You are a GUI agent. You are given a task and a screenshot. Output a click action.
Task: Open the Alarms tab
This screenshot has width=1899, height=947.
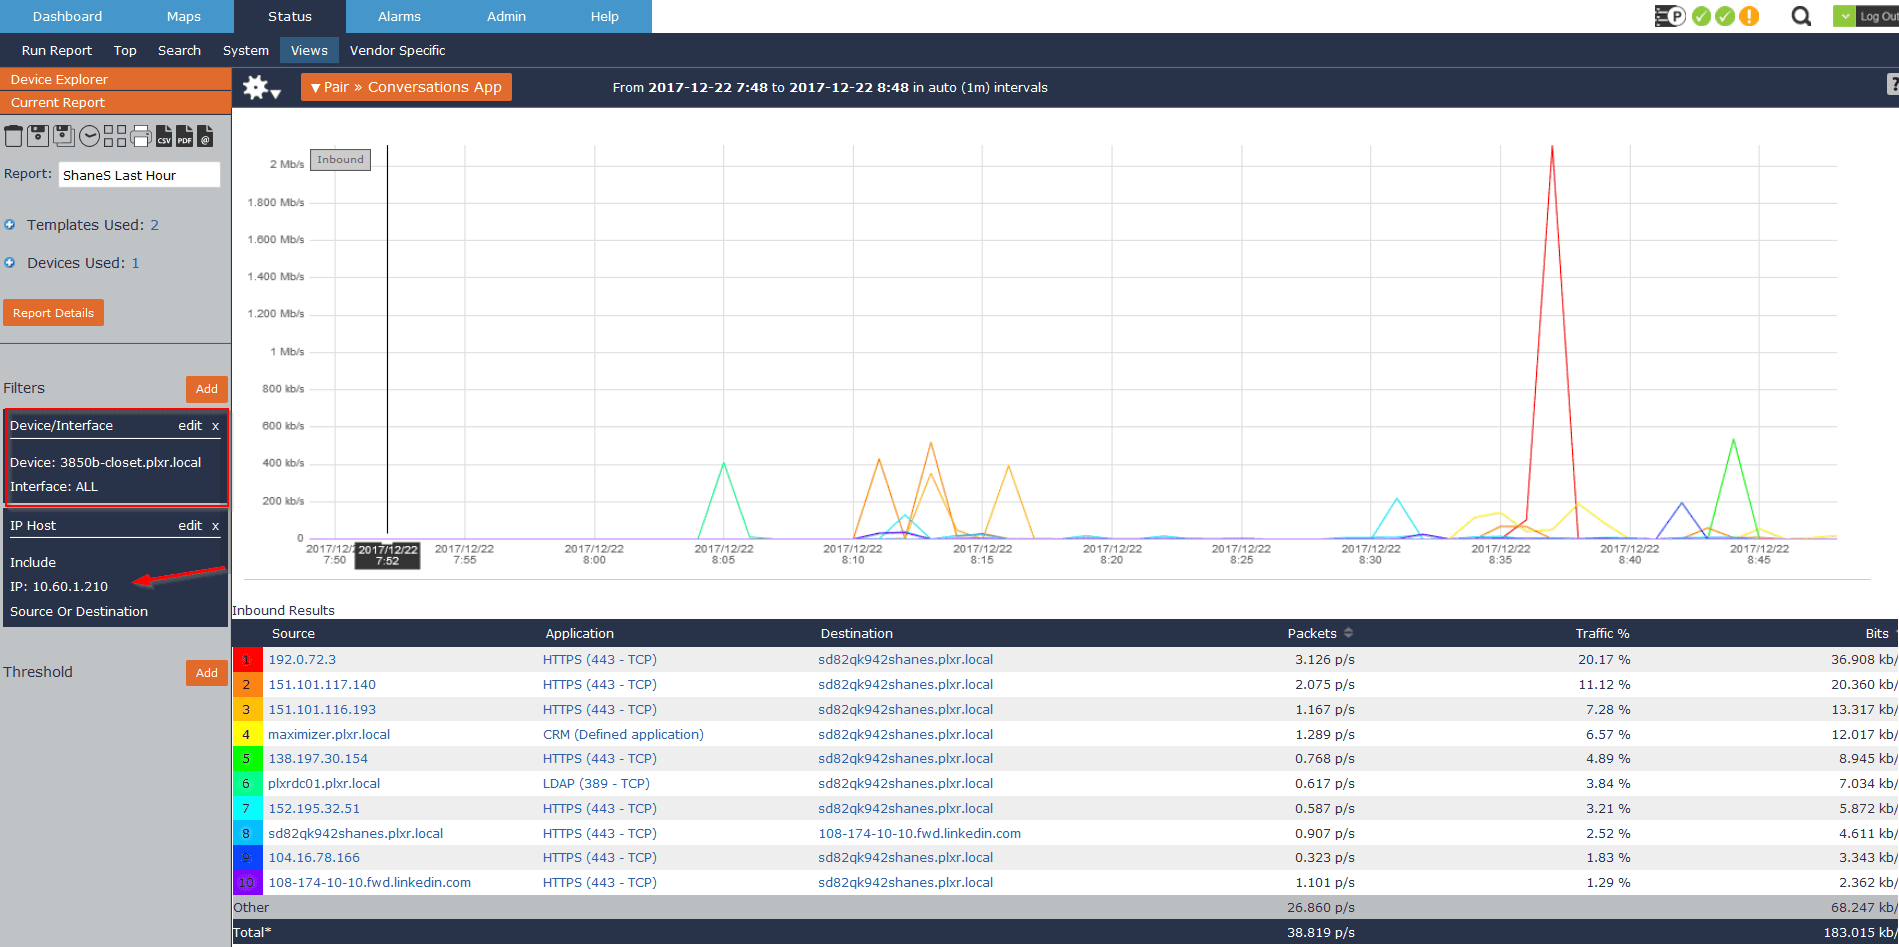[399, 16]
